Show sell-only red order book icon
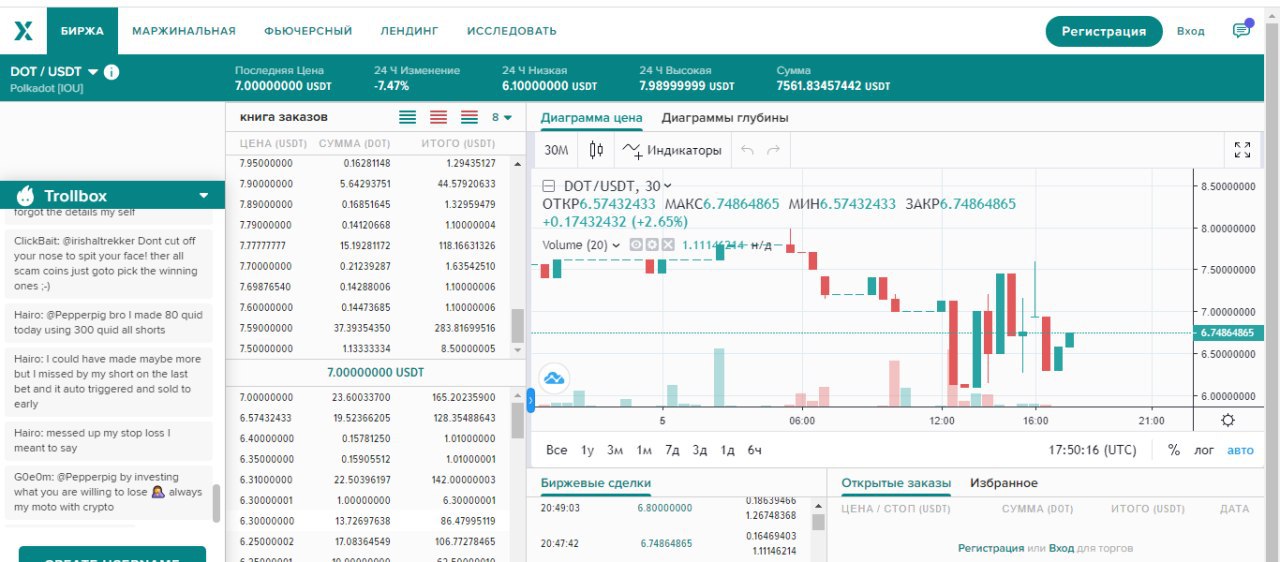 pyautogui.click(x=438, y=117)
